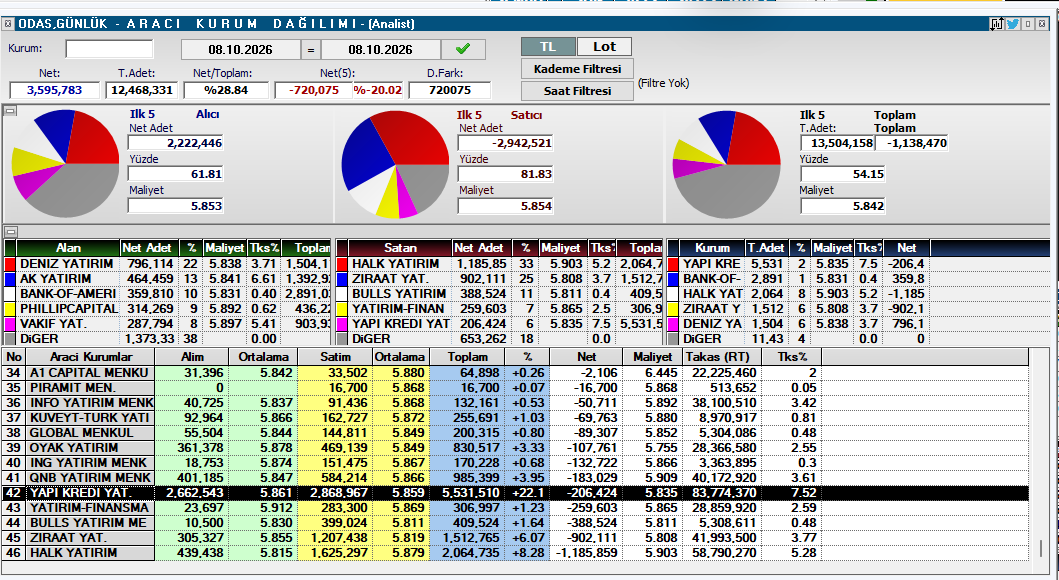Viewport: 1059px width, 580px height.
Task: Click white swatch beside BULLS YATIRIM in Satan table
Action: [x=342, y=294]
